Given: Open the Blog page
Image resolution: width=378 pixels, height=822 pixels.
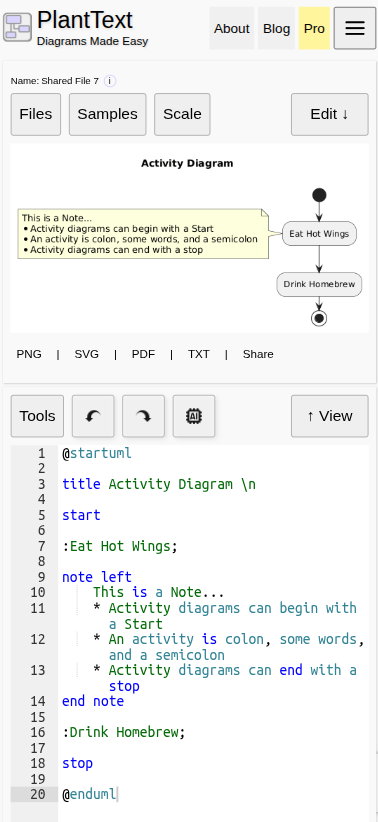Looking at the screenshot, I should click(276, 28).
